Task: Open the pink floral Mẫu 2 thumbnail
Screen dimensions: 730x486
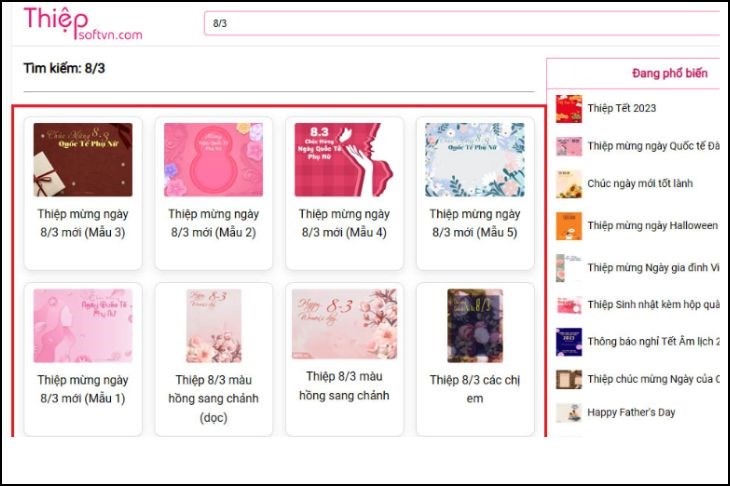Action: [x=214, y=160]
